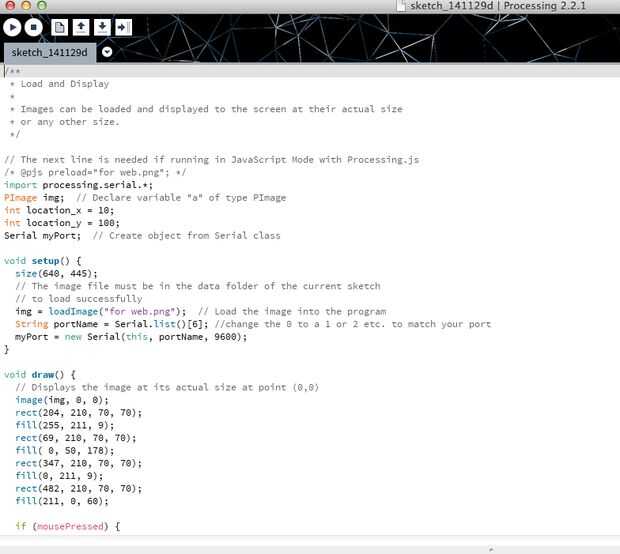Click the 'Displays the image at its actual size' comment
Screen dimensions: 620x554
167,388
